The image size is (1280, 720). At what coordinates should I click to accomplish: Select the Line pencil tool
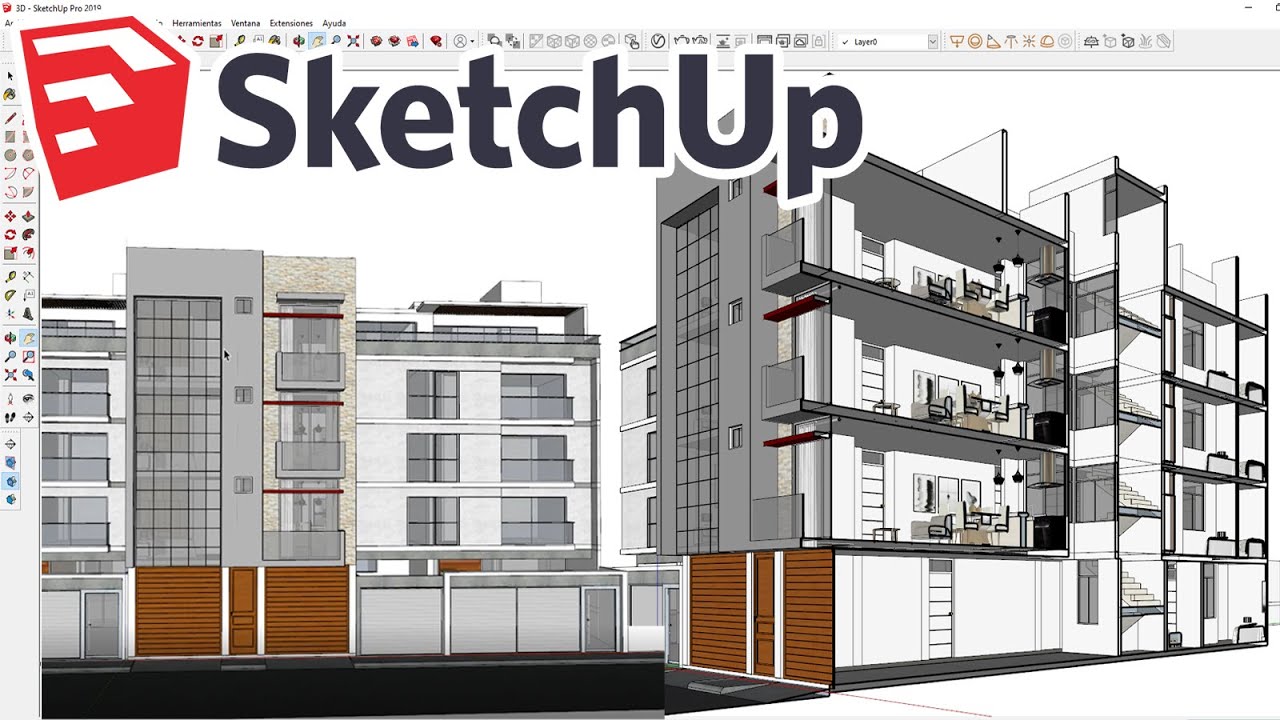pyautogui.click(x=10, y=118)
